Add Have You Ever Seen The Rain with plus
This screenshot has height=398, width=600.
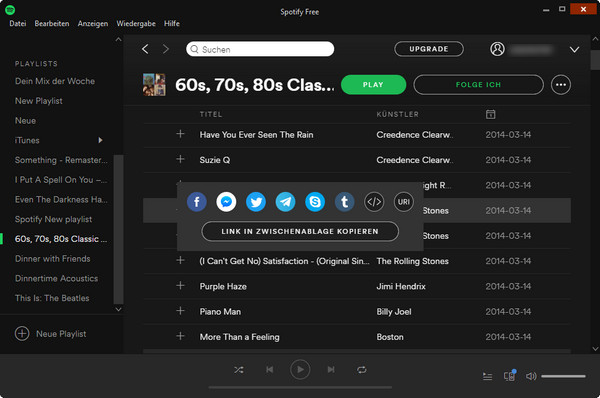[x=180, y=134]
